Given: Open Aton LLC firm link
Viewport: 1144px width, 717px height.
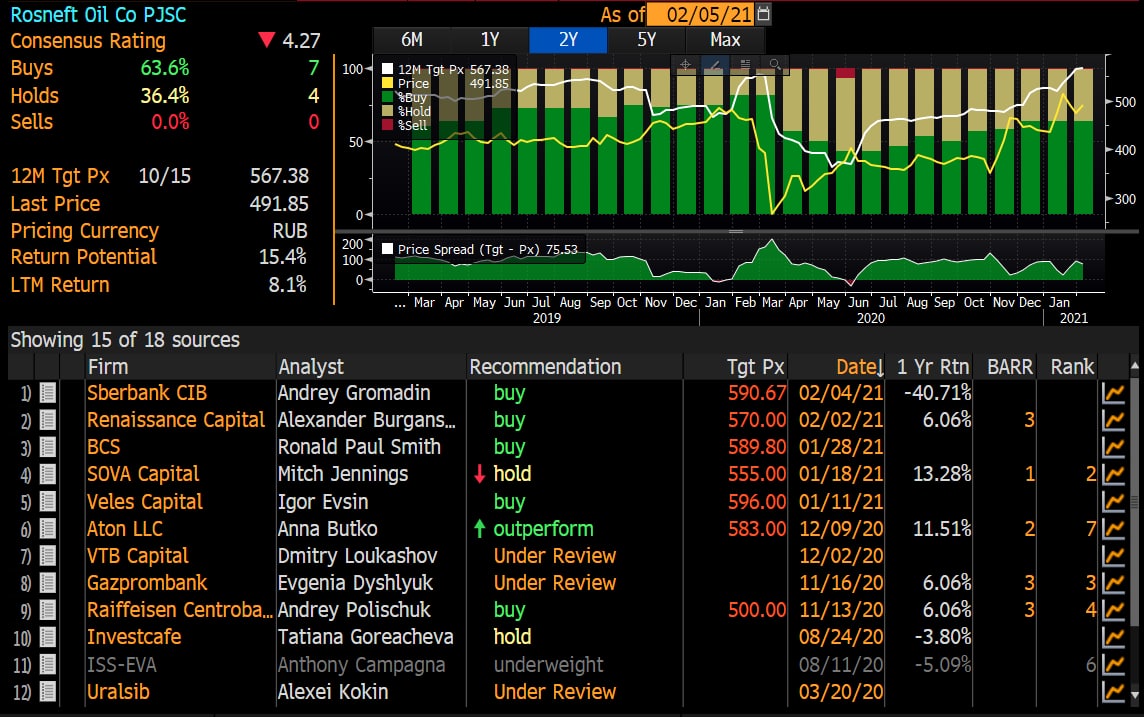Looking at the screenshot, I should coord(125,529).
